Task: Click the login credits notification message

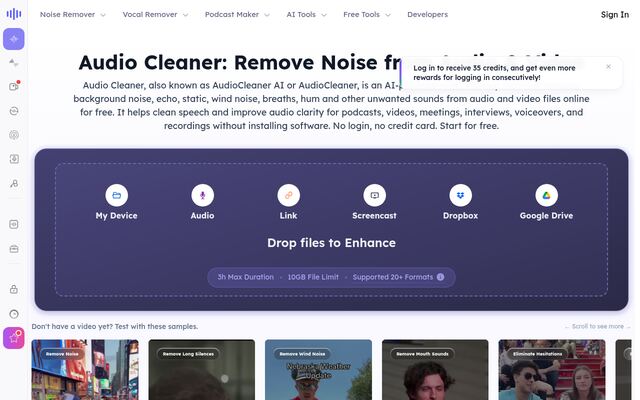Action: coord(494,73)
